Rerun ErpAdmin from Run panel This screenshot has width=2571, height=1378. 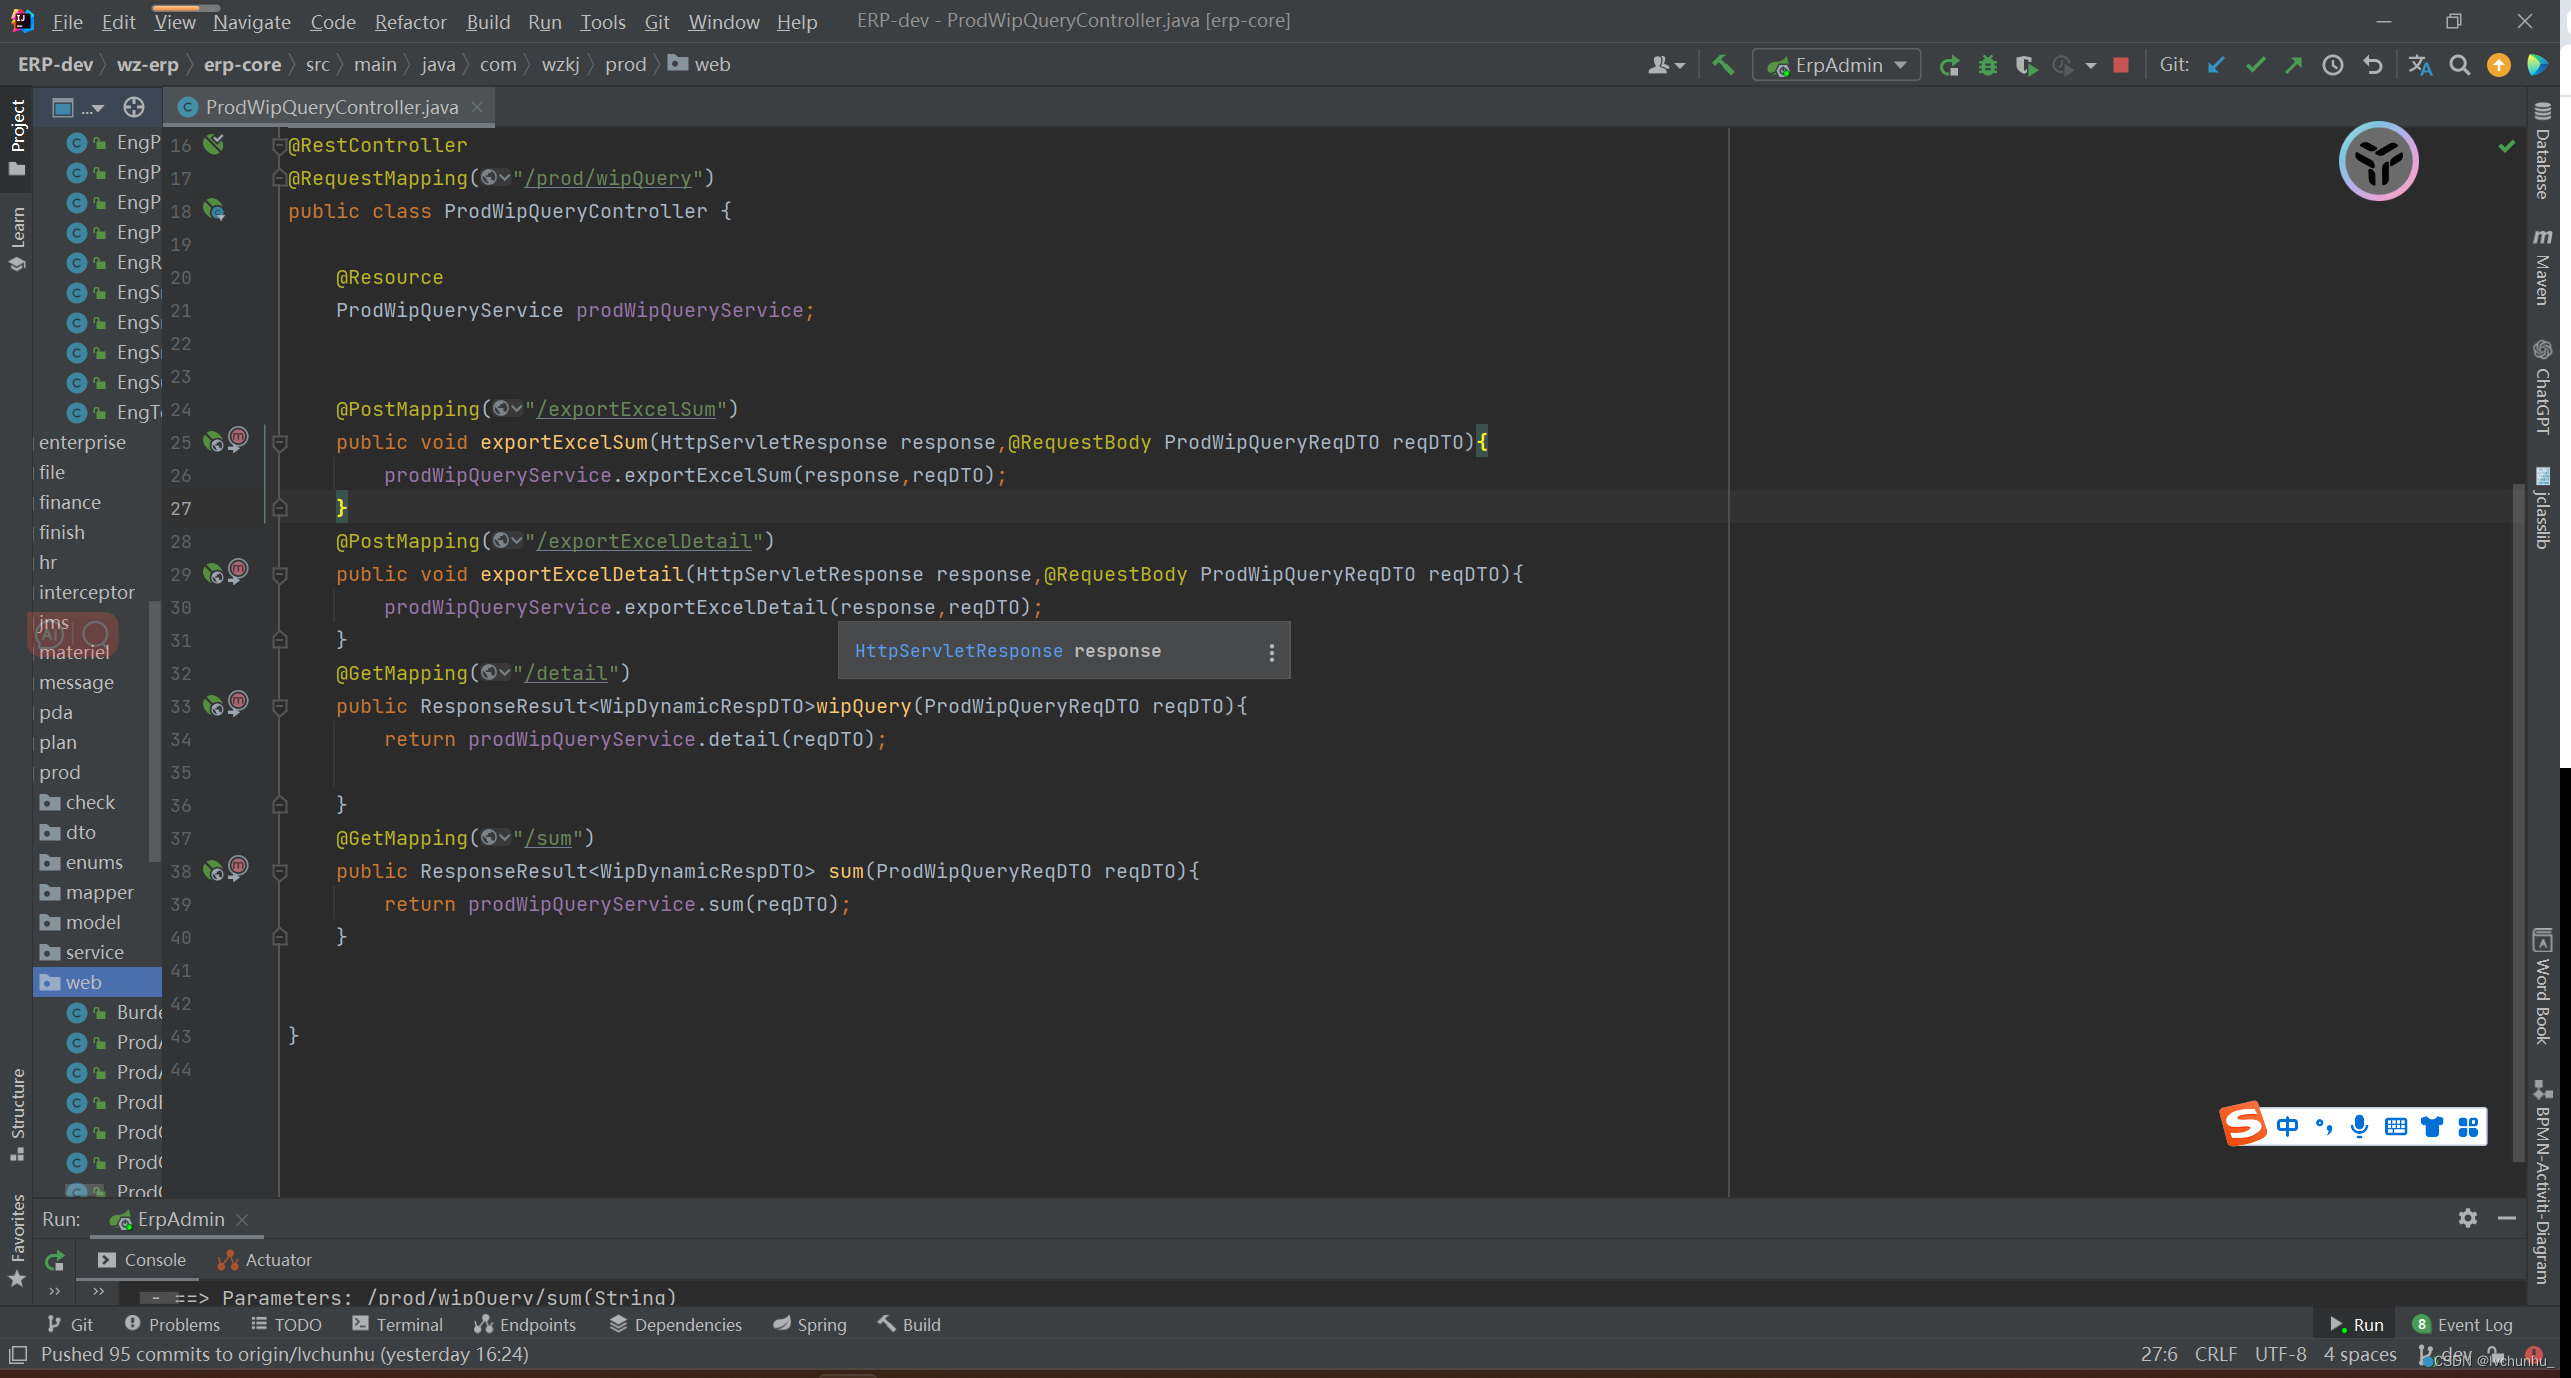(55, 1260)
